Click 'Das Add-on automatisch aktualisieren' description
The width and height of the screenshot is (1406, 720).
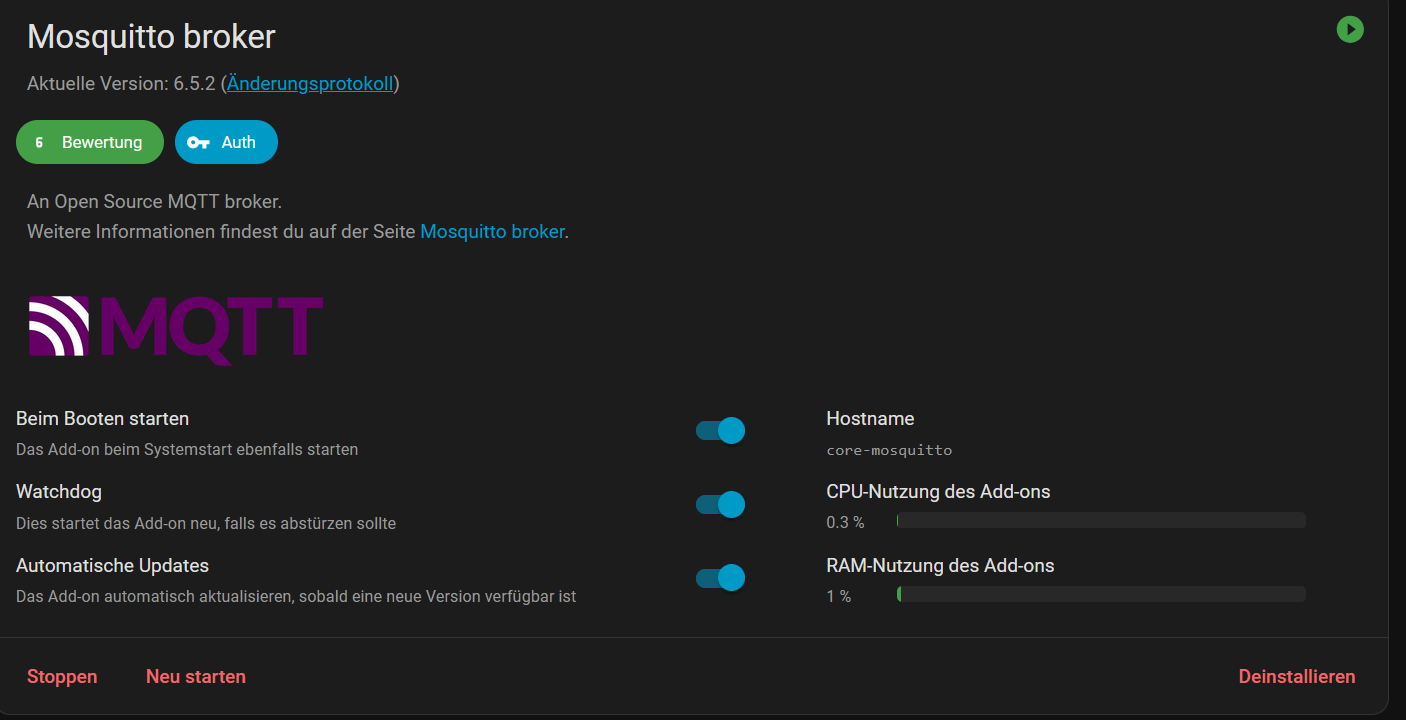(x=296, y=597)
